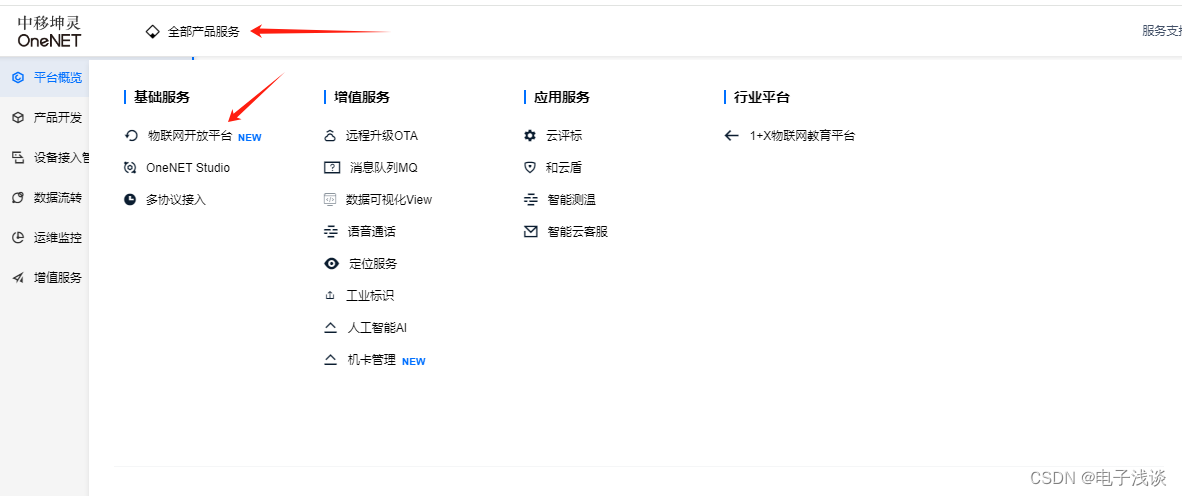Click the 和云盾 shield icon
Viewport: 1182px width, 496px height.
[530, 167]
